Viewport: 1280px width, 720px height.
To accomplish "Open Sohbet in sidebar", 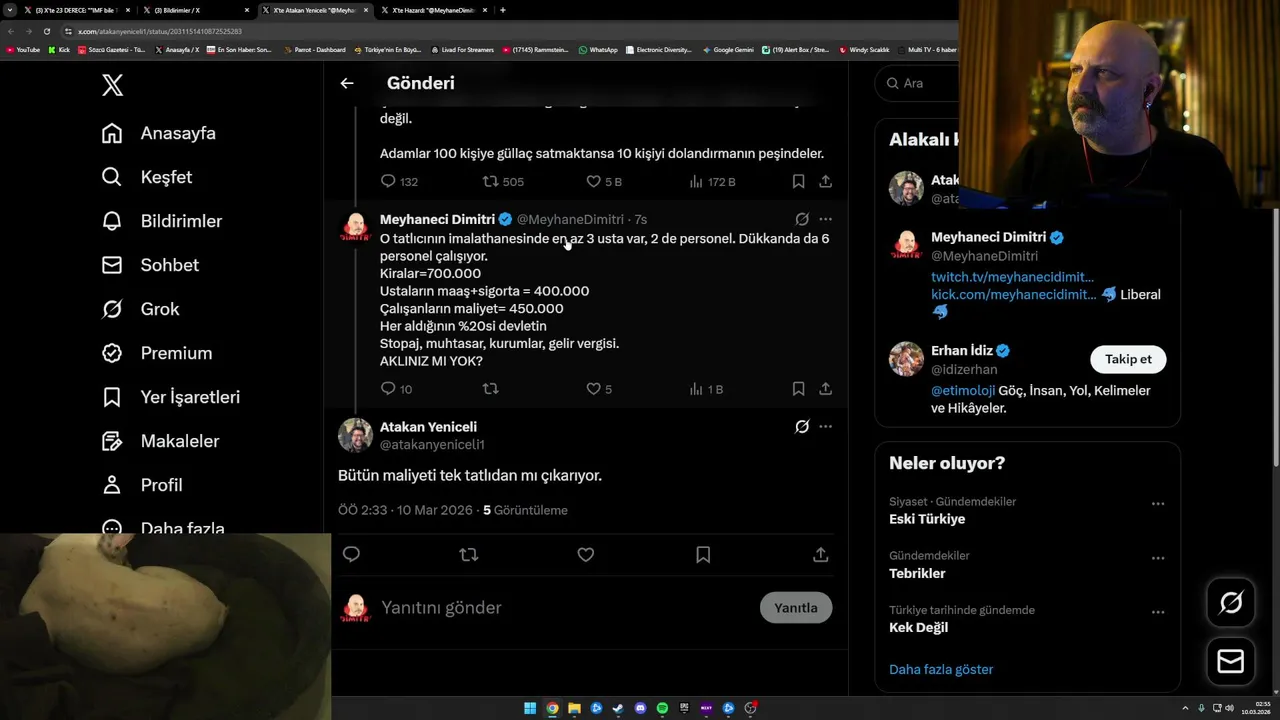I will 150,265.
